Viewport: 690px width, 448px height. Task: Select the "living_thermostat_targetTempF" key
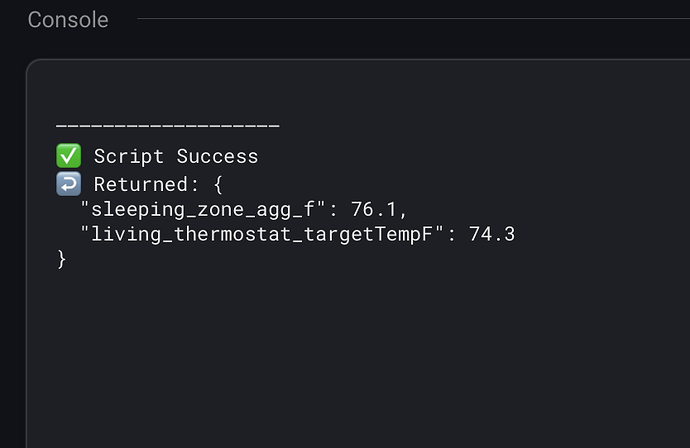(x=261, y=234)
